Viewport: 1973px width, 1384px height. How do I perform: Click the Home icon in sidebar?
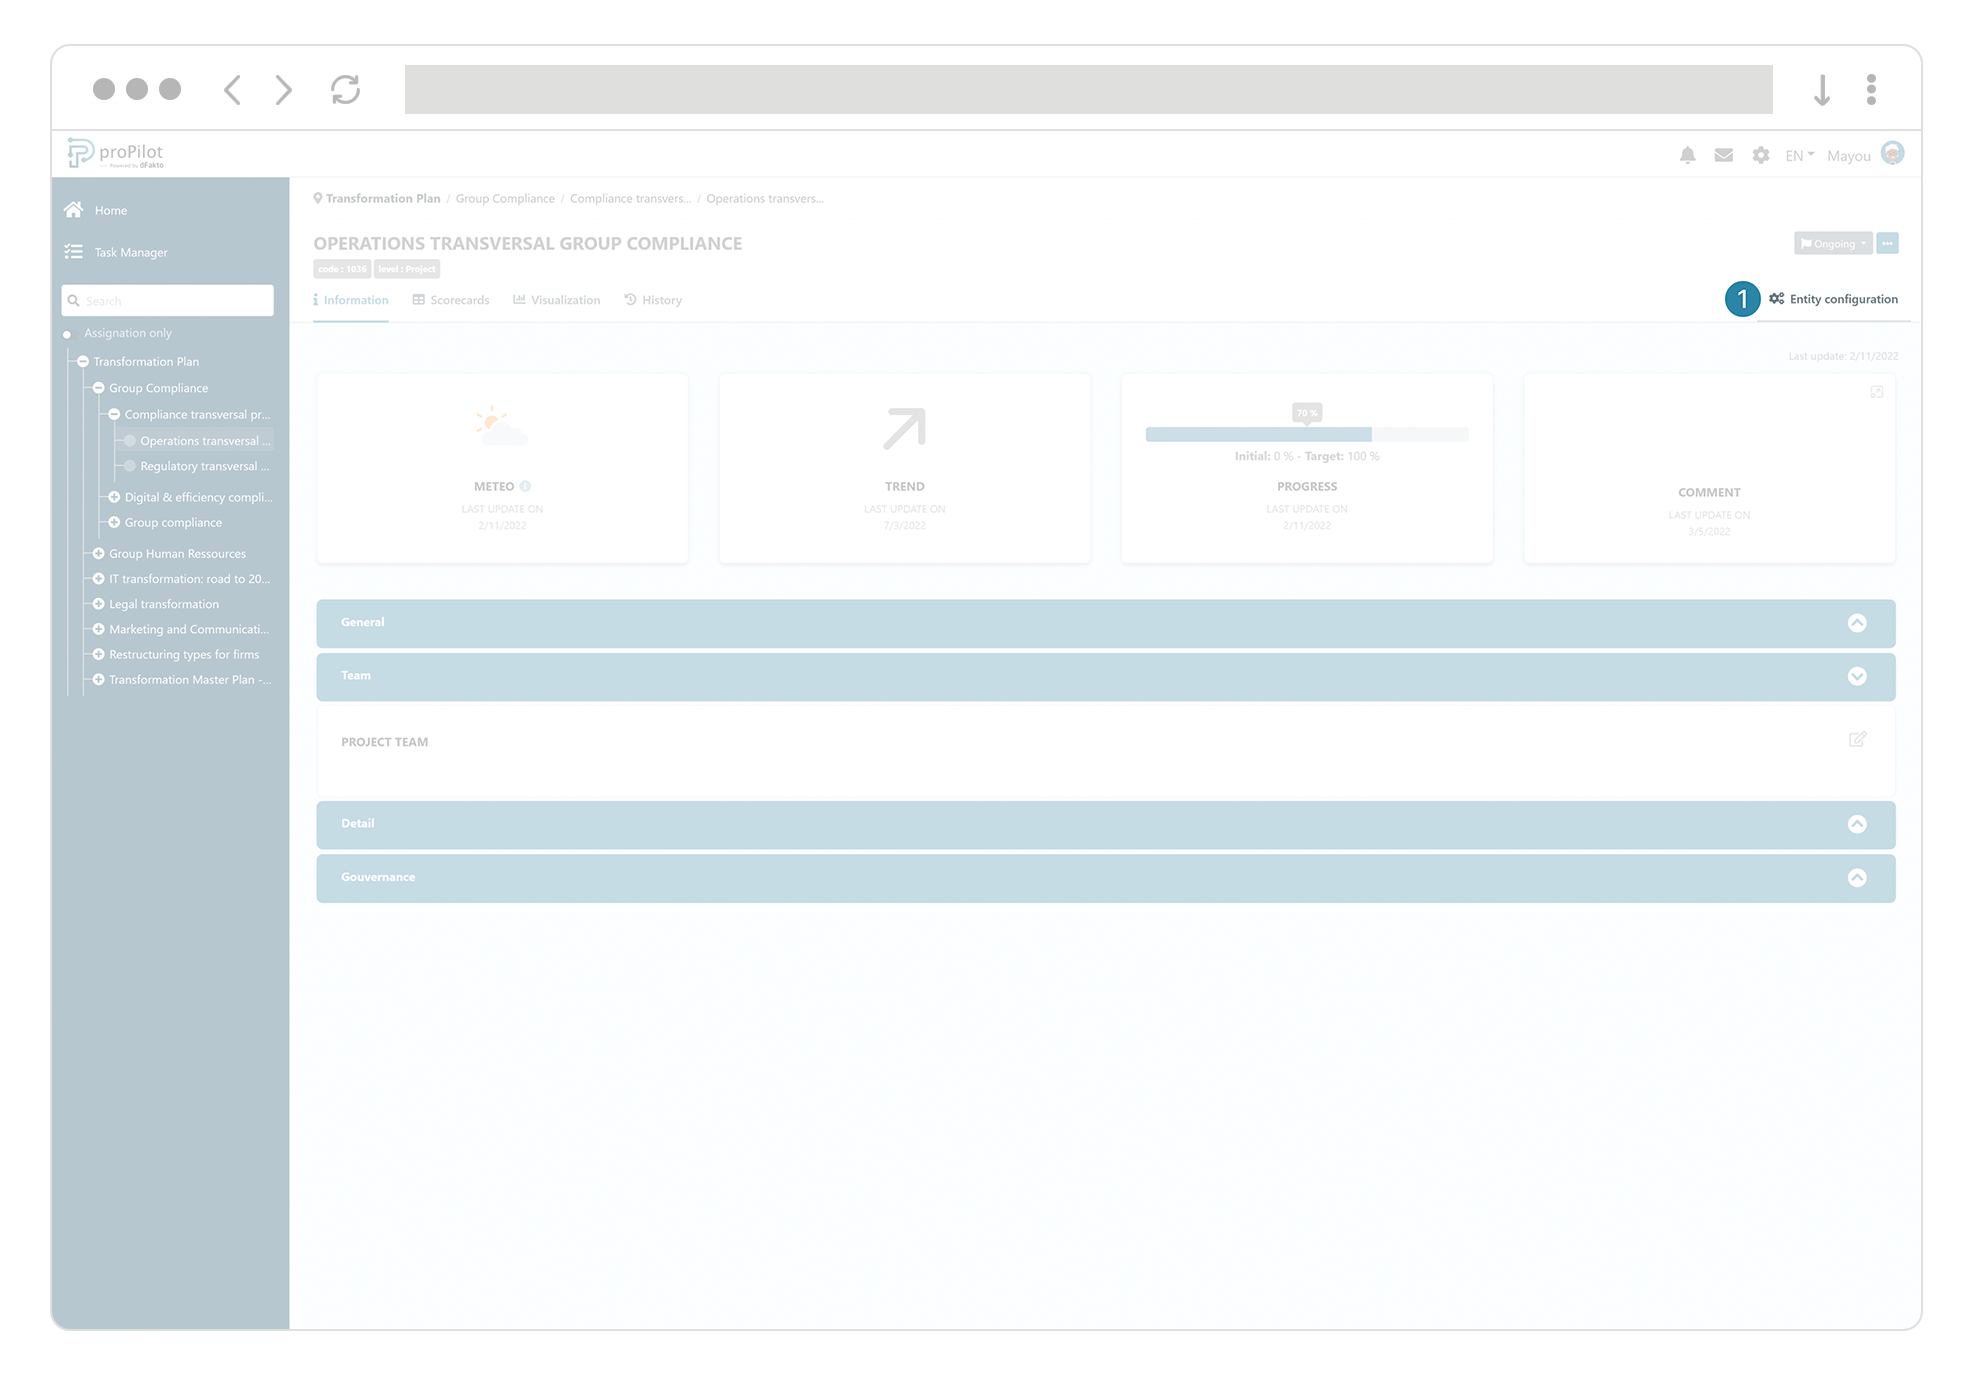tap(74, 210)
